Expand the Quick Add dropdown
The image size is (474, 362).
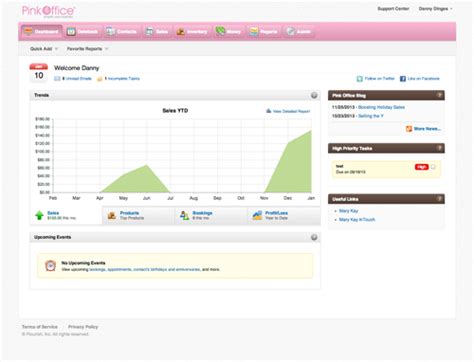(x=44, y=49)
